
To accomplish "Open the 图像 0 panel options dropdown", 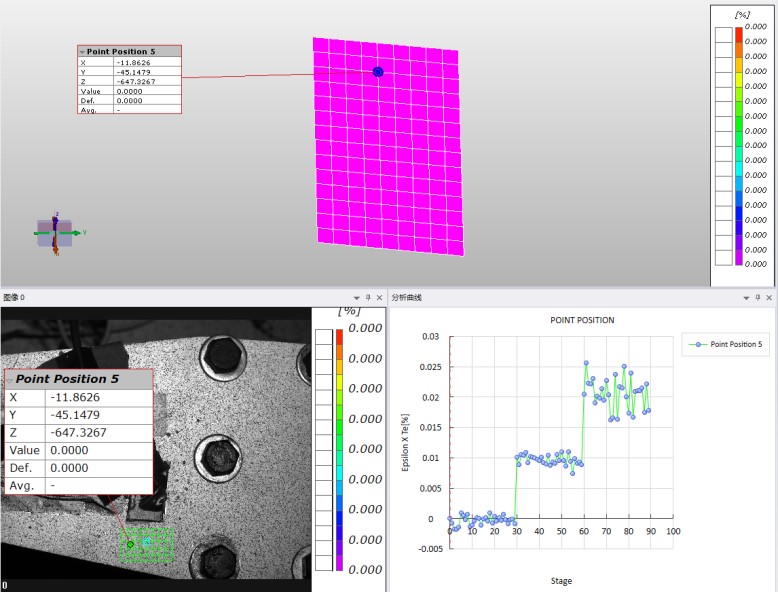I will click(356, 298).
